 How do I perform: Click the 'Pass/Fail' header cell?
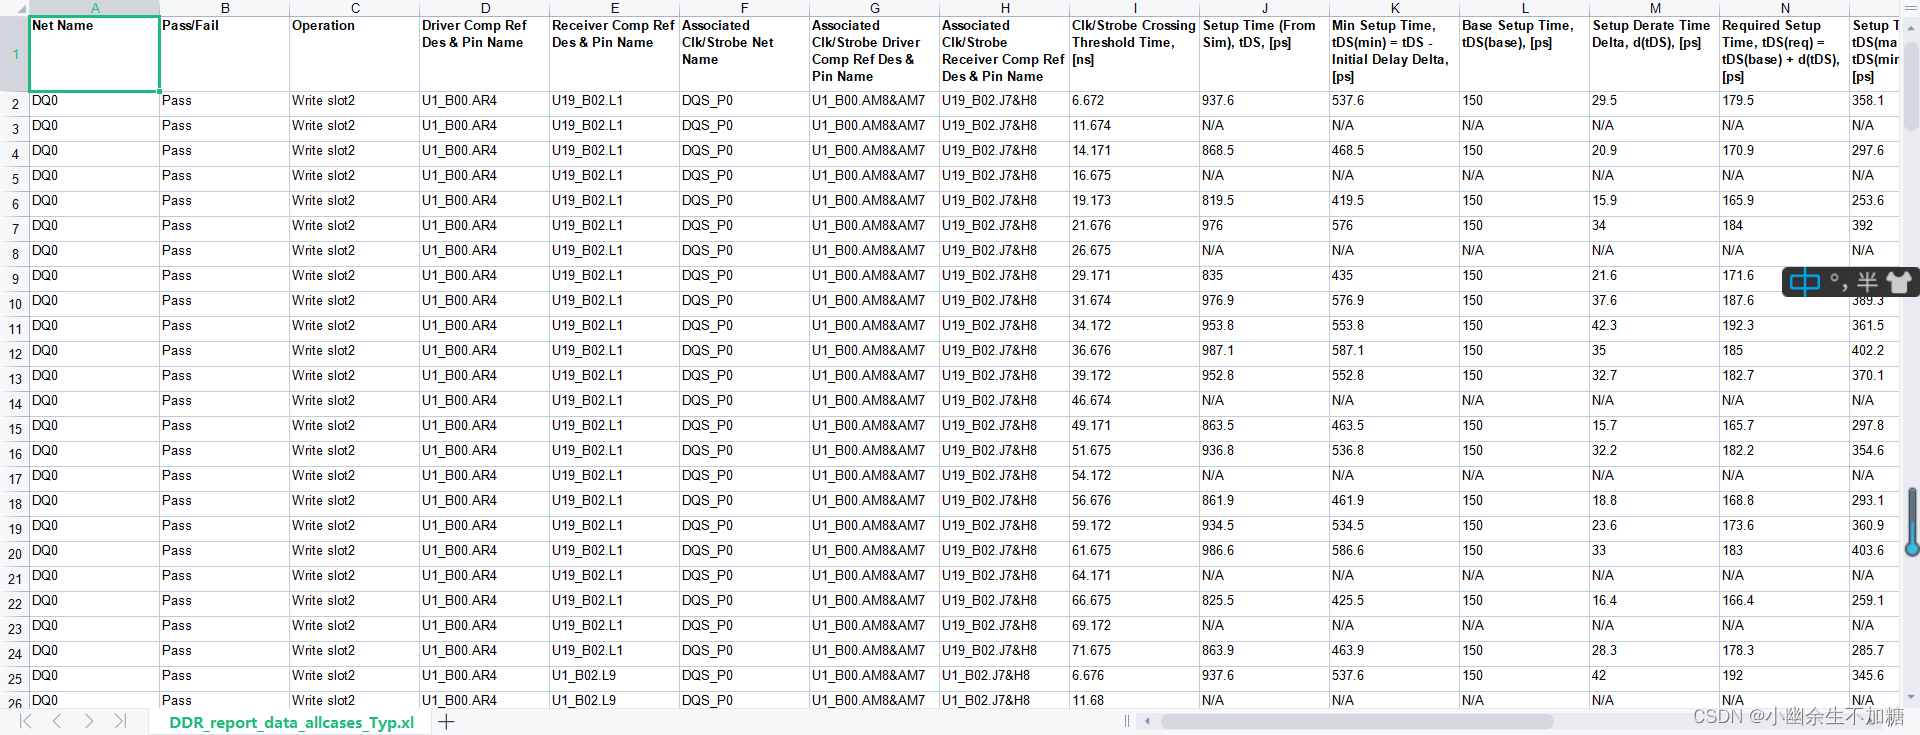225,54
